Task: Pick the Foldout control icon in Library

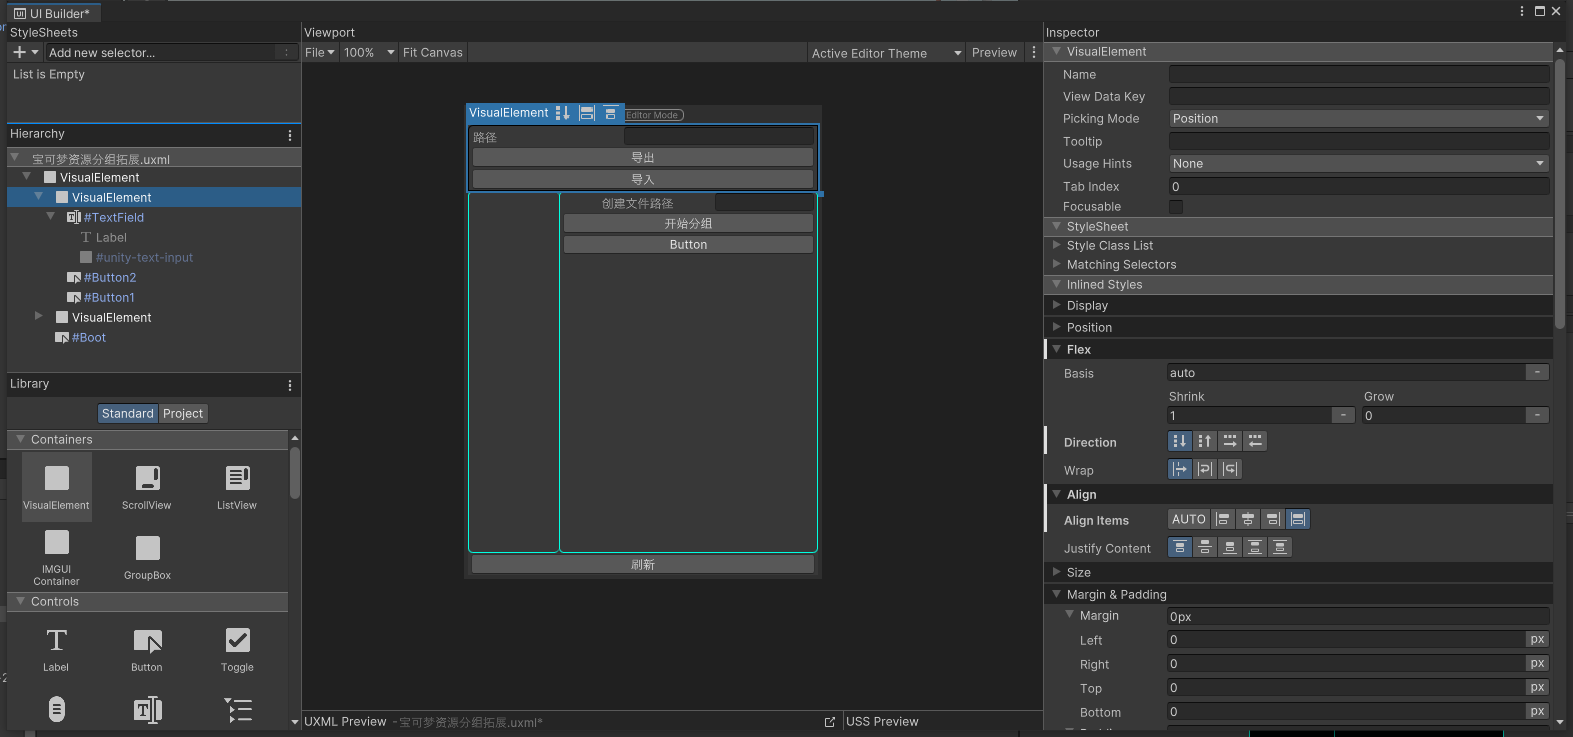Action: pos(238,709)
